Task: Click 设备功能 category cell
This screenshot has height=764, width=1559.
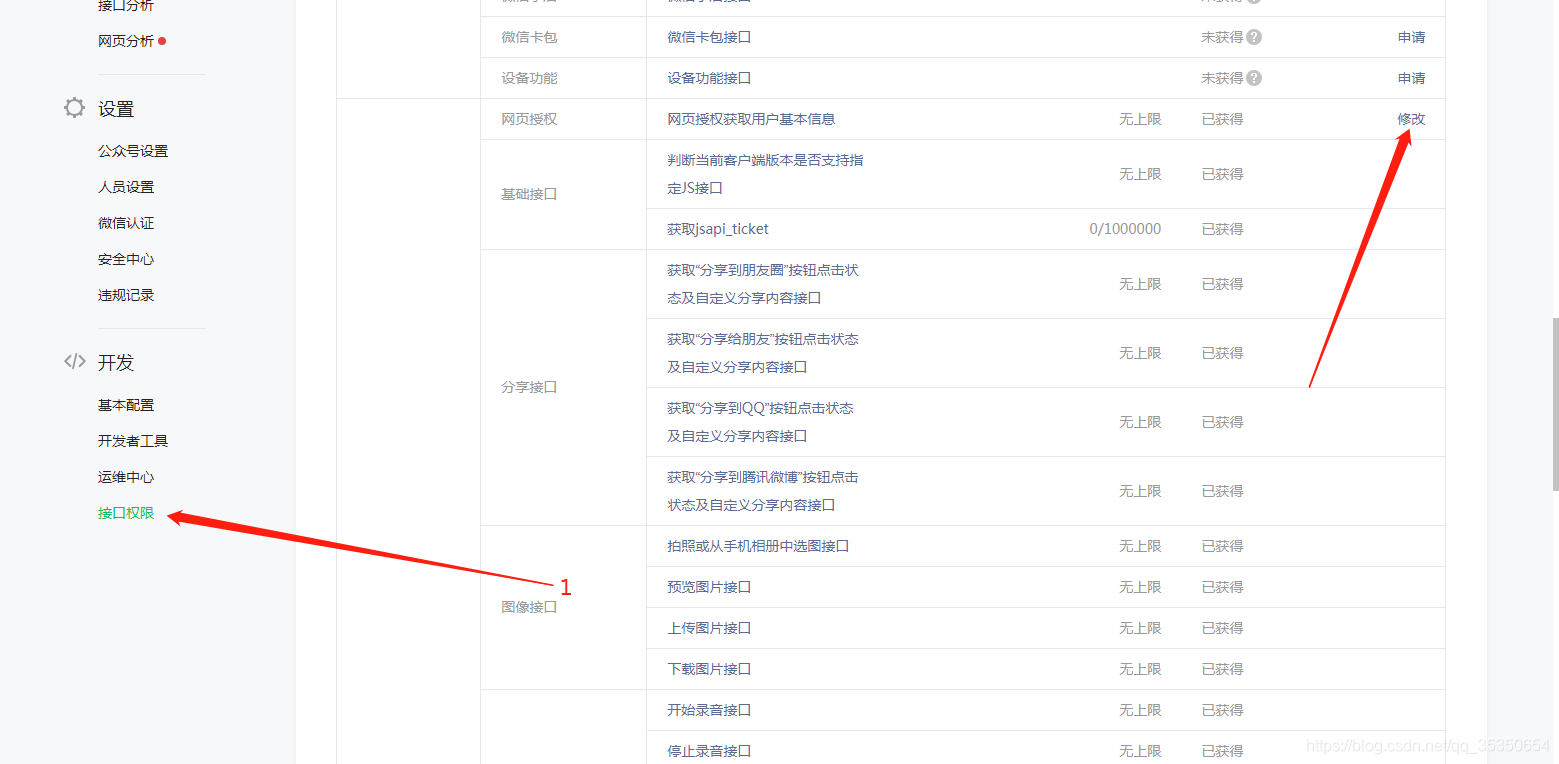Action: 529,78
